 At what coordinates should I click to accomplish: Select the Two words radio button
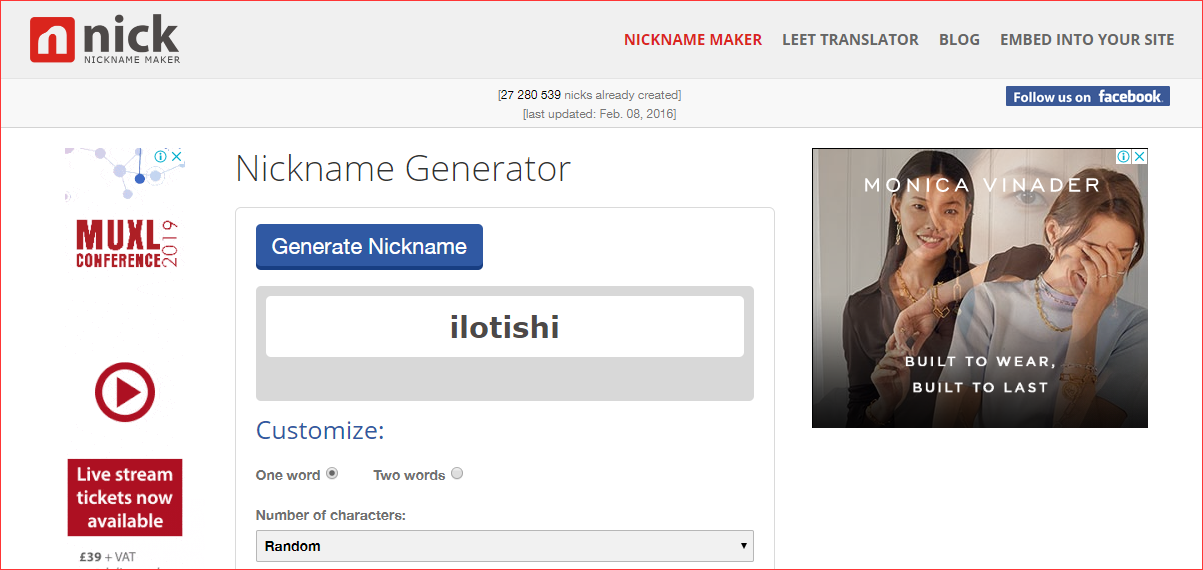click(x=457, y=474)
